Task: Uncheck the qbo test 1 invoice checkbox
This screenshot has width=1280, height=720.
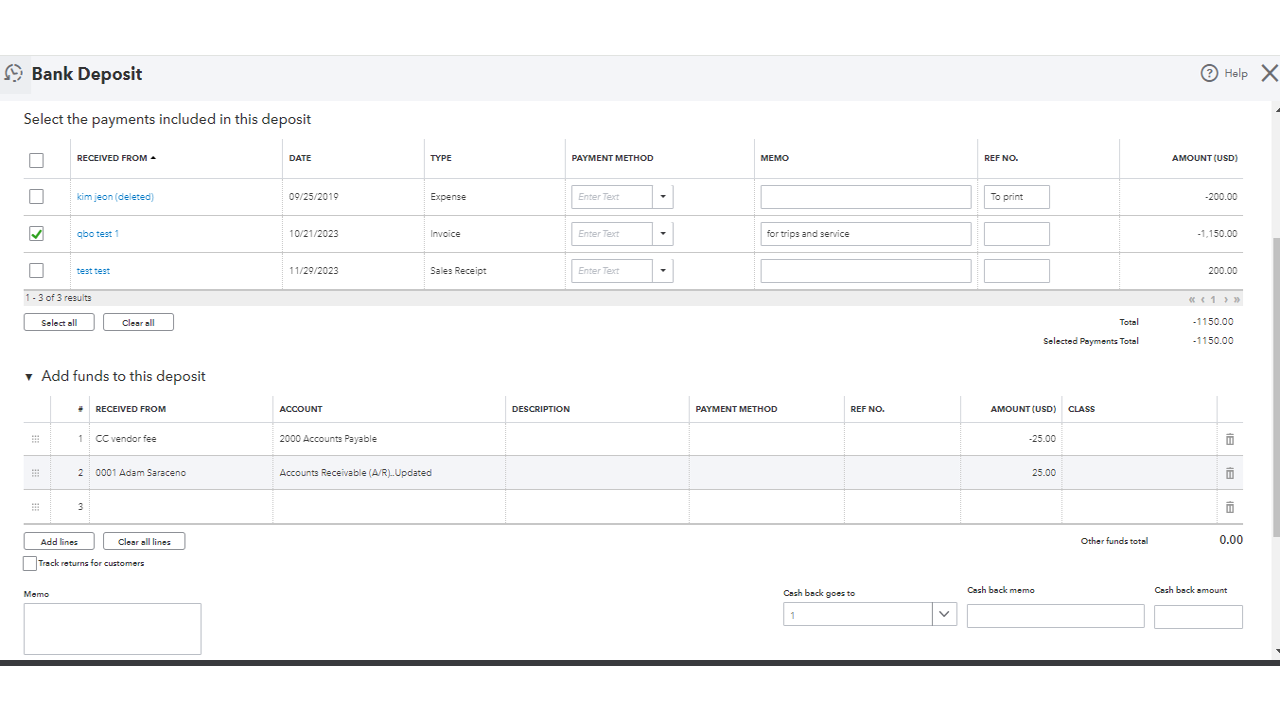Action: [37, 234]
